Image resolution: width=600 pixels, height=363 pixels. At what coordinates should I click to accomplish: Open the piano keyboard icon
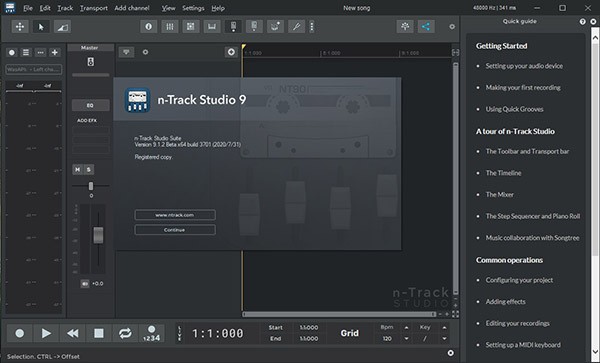(212, 26)
